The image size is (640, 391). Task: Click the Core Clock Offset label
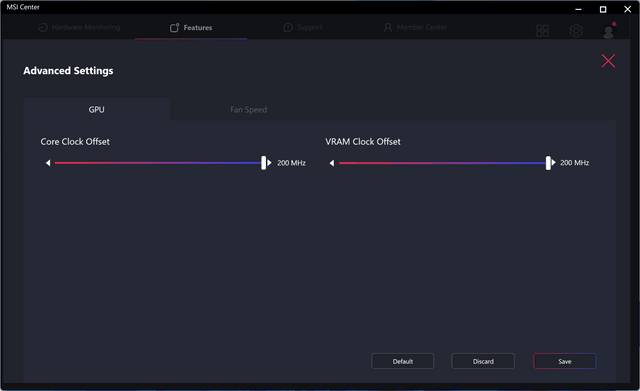(75, 142)
